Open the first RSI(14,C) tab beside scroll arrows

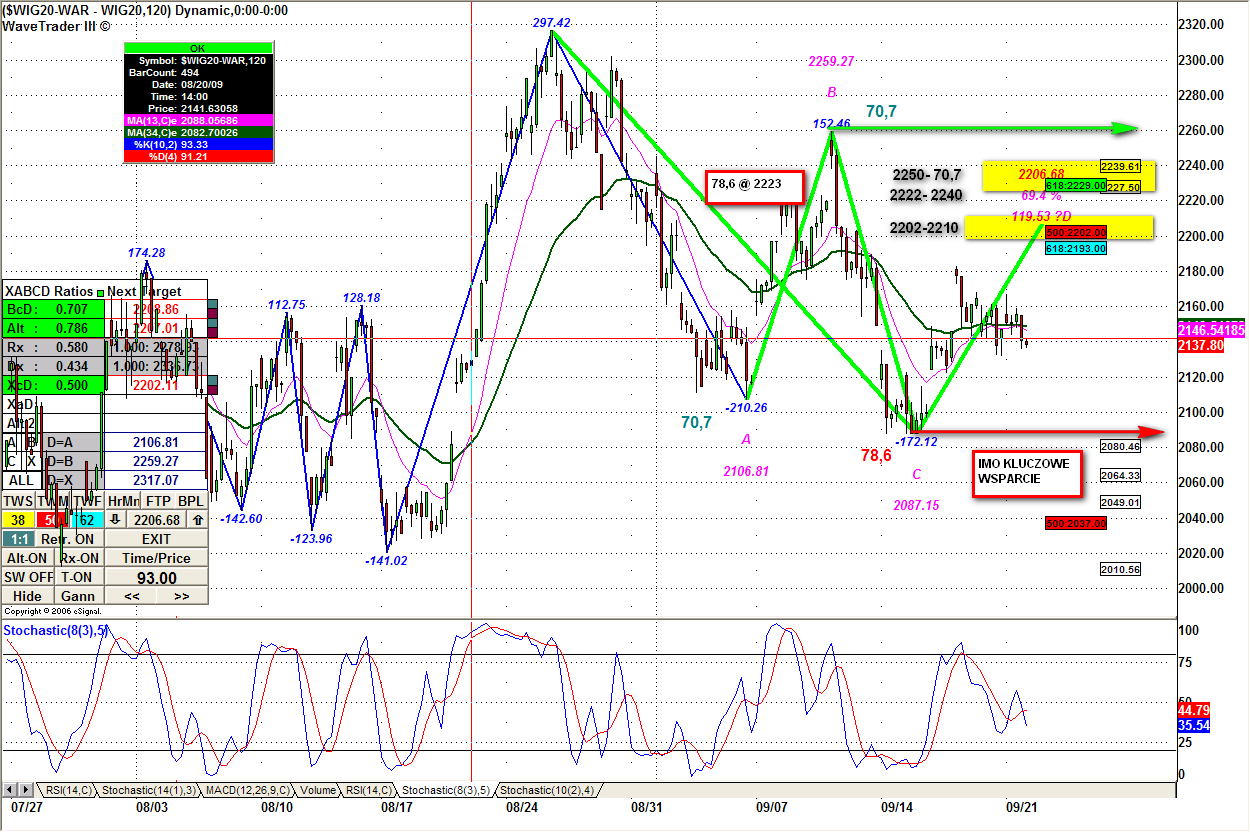66,790
